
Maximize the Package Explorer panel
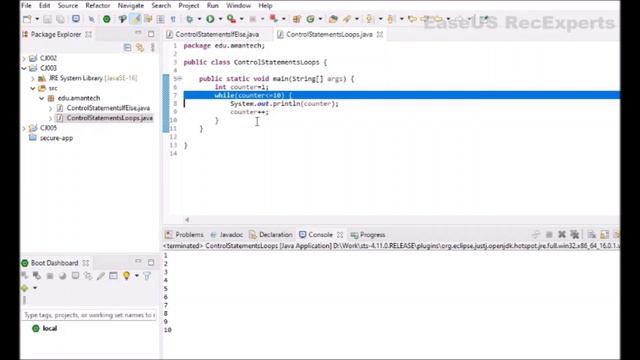click(151, 34)
